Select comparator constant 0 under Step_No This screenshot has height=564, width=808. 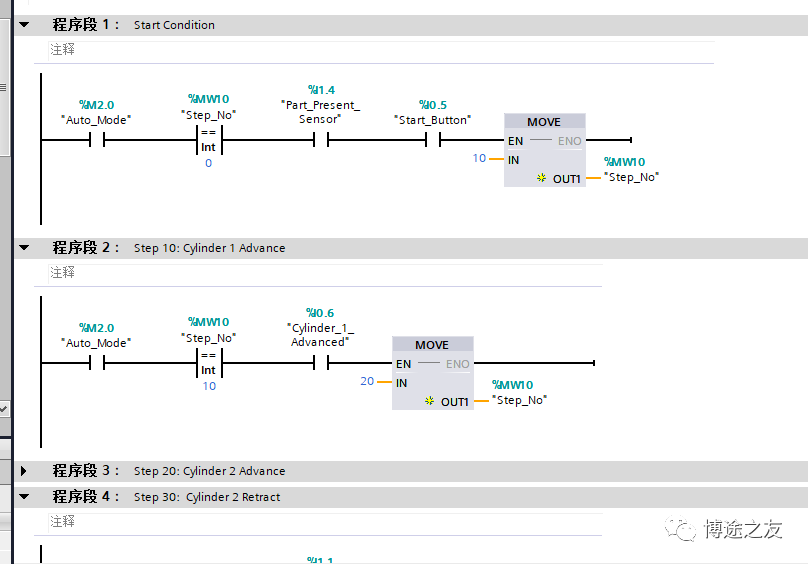pyautogui.click(x=208, y=163)
